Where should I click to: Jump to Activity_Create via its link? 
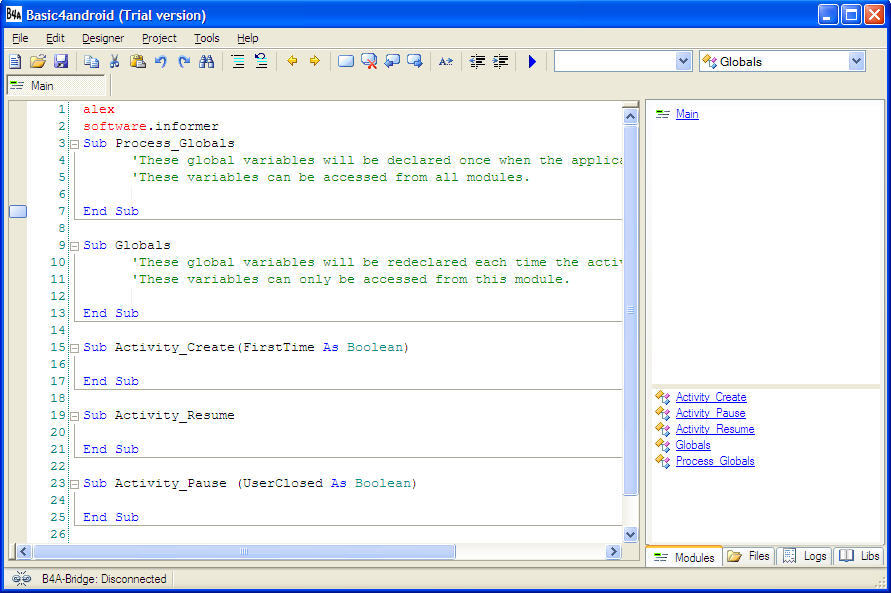(x=710, y=396)
